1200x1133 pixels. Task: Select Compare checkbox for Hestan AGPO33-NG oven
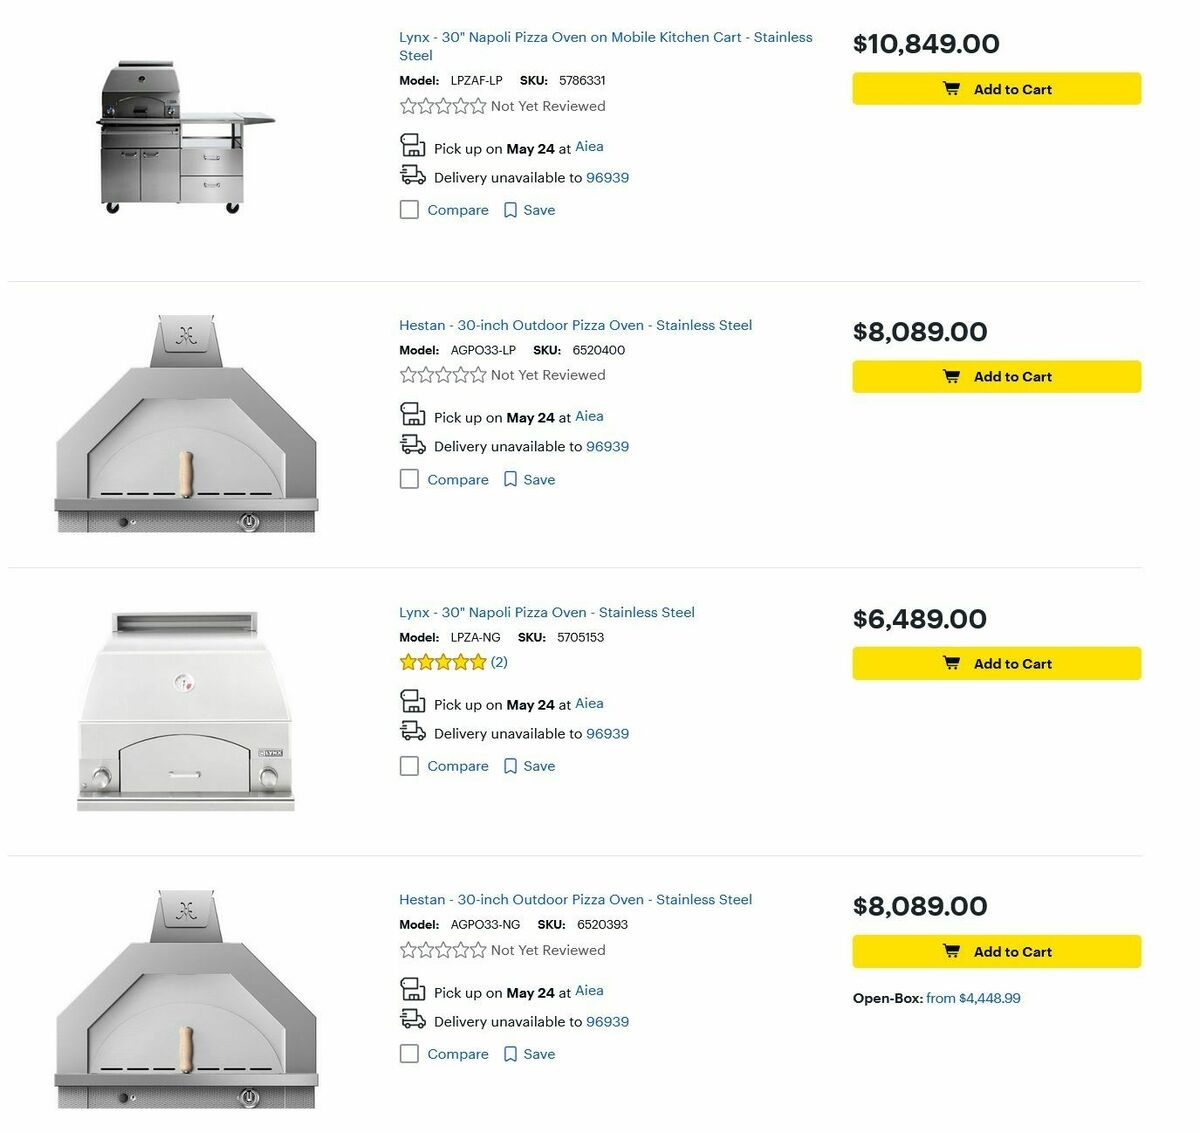pyautogui.click(x=409, y=1053)
